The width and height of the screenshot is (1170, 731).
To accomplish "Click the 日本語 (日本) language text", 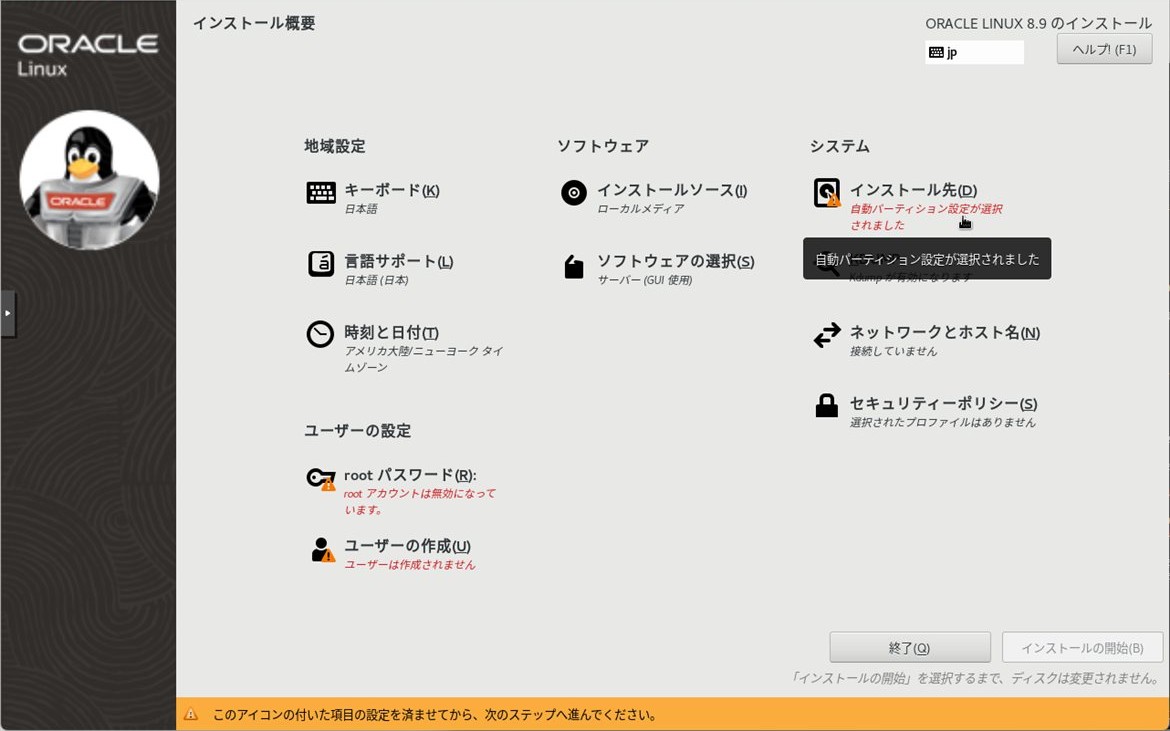I will [376, 280].
